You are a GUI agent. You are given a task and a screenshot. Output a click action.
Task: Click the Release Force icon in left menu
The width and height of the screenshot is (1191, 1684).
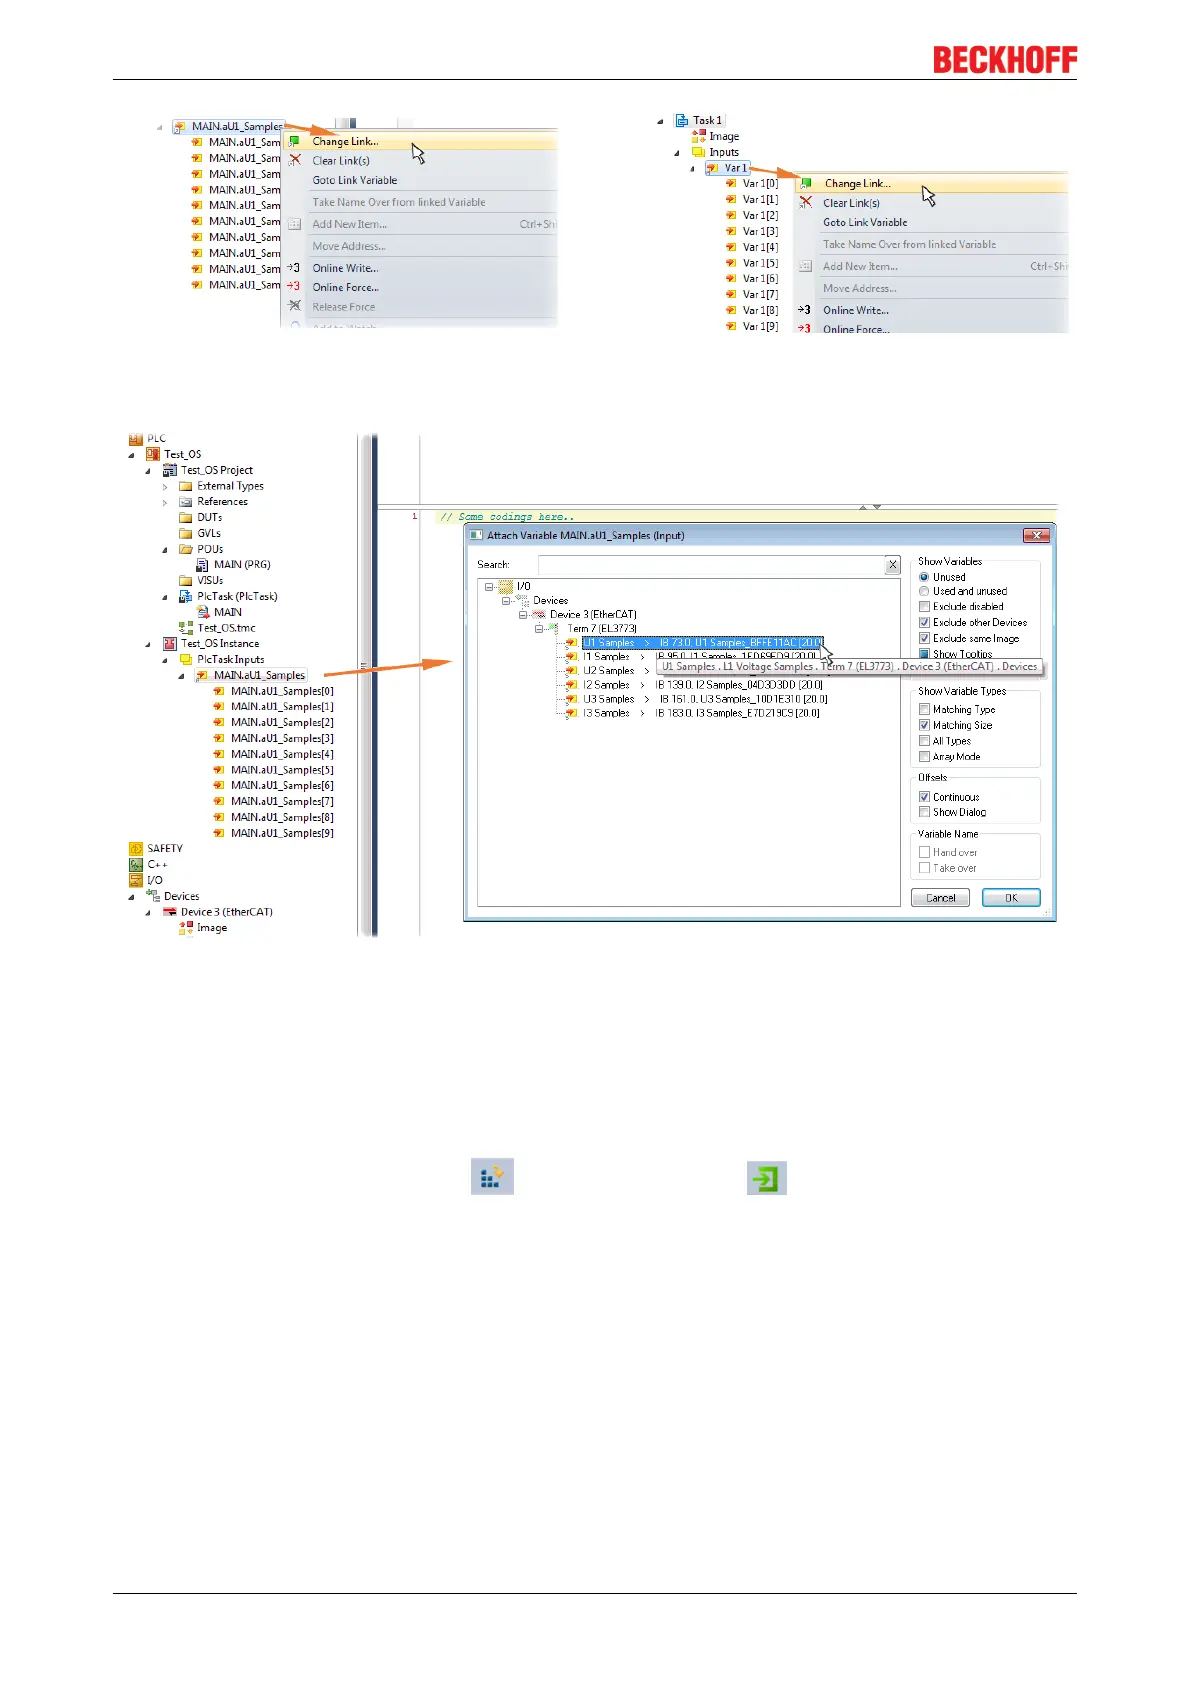click(x=295, y=306)
